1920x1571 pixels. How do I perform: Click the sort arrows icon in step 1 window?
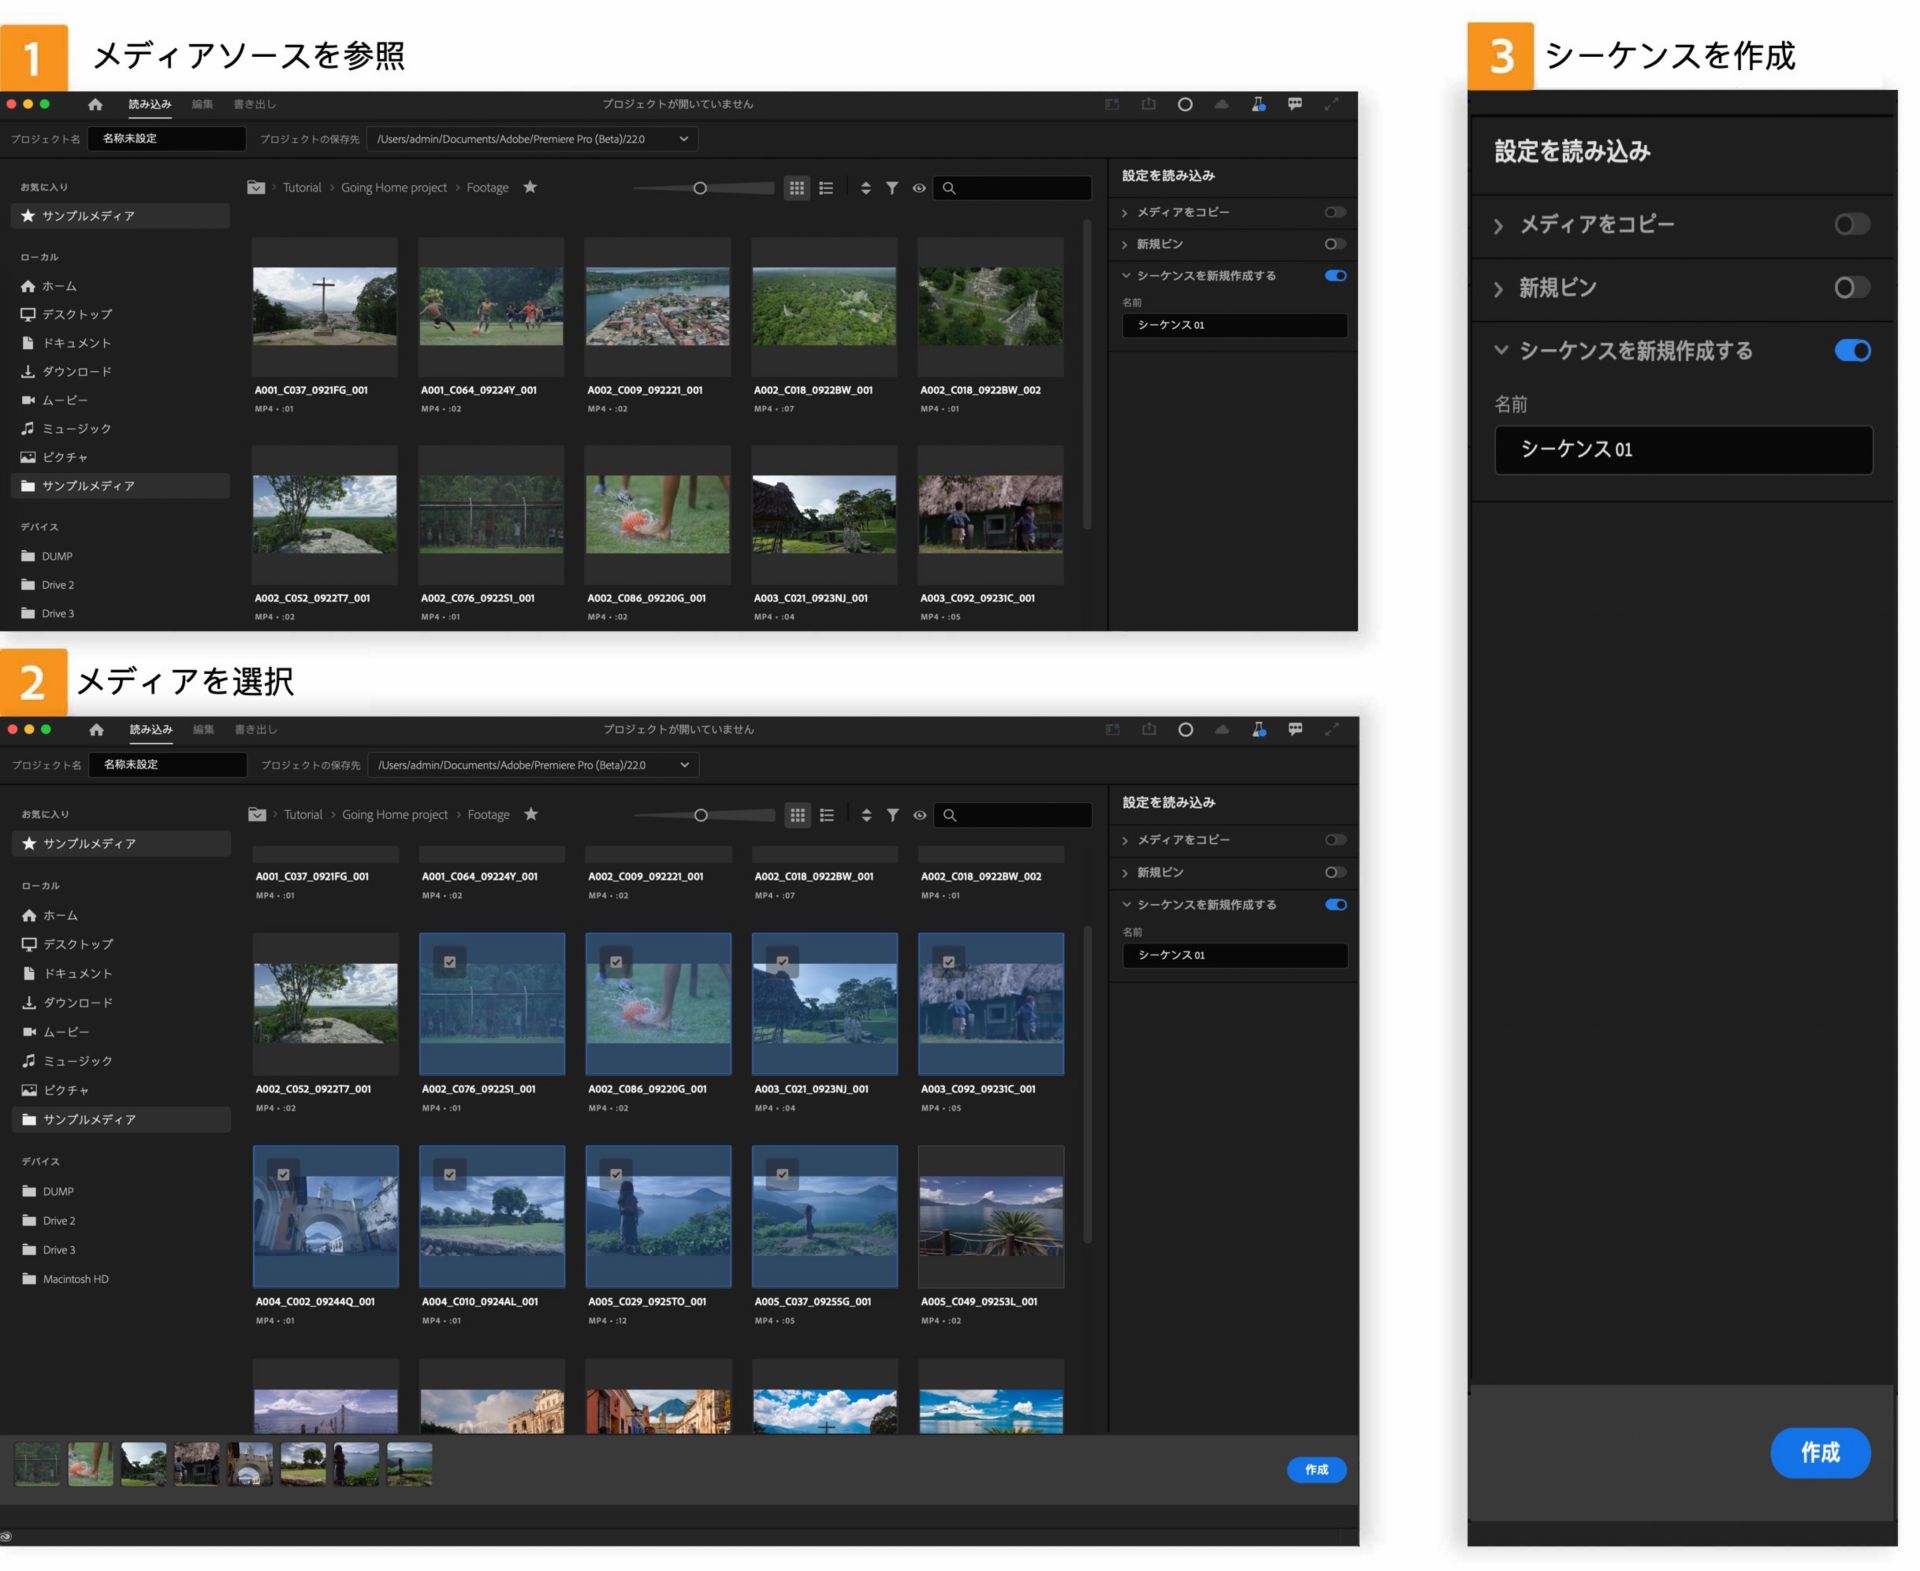point(865,188)
